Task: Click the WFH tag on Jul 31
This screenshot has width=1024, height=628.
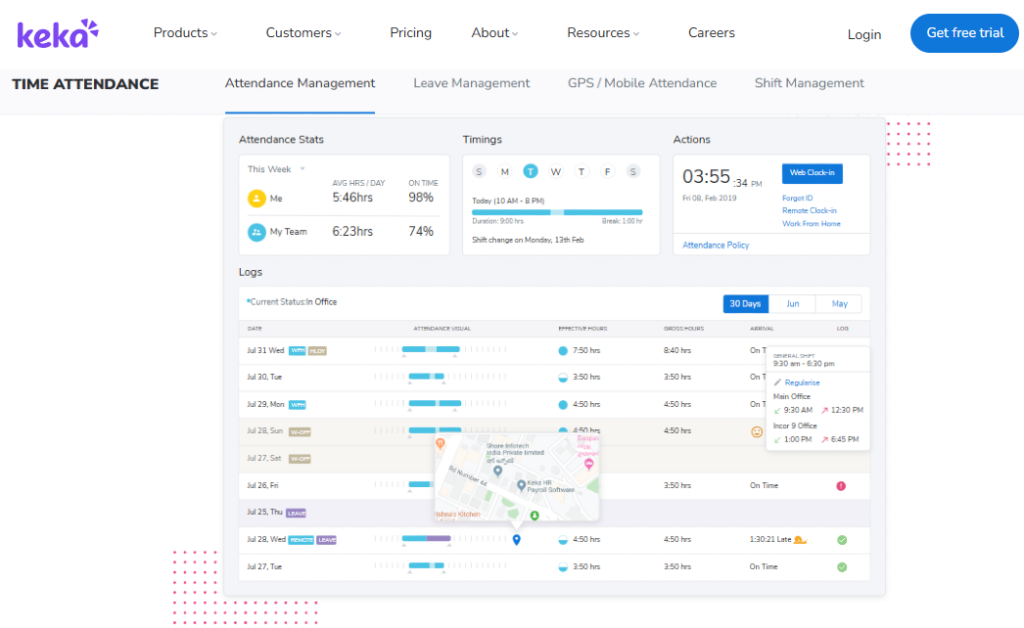Action: (x=297, y=351)
